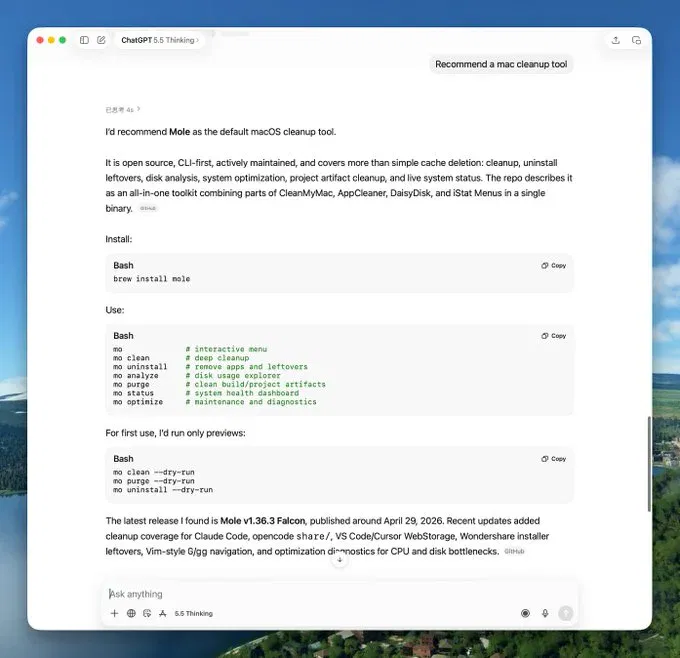Start a new chat with compose icon
This screenshot has width=680, height=658.
point(101,40)
